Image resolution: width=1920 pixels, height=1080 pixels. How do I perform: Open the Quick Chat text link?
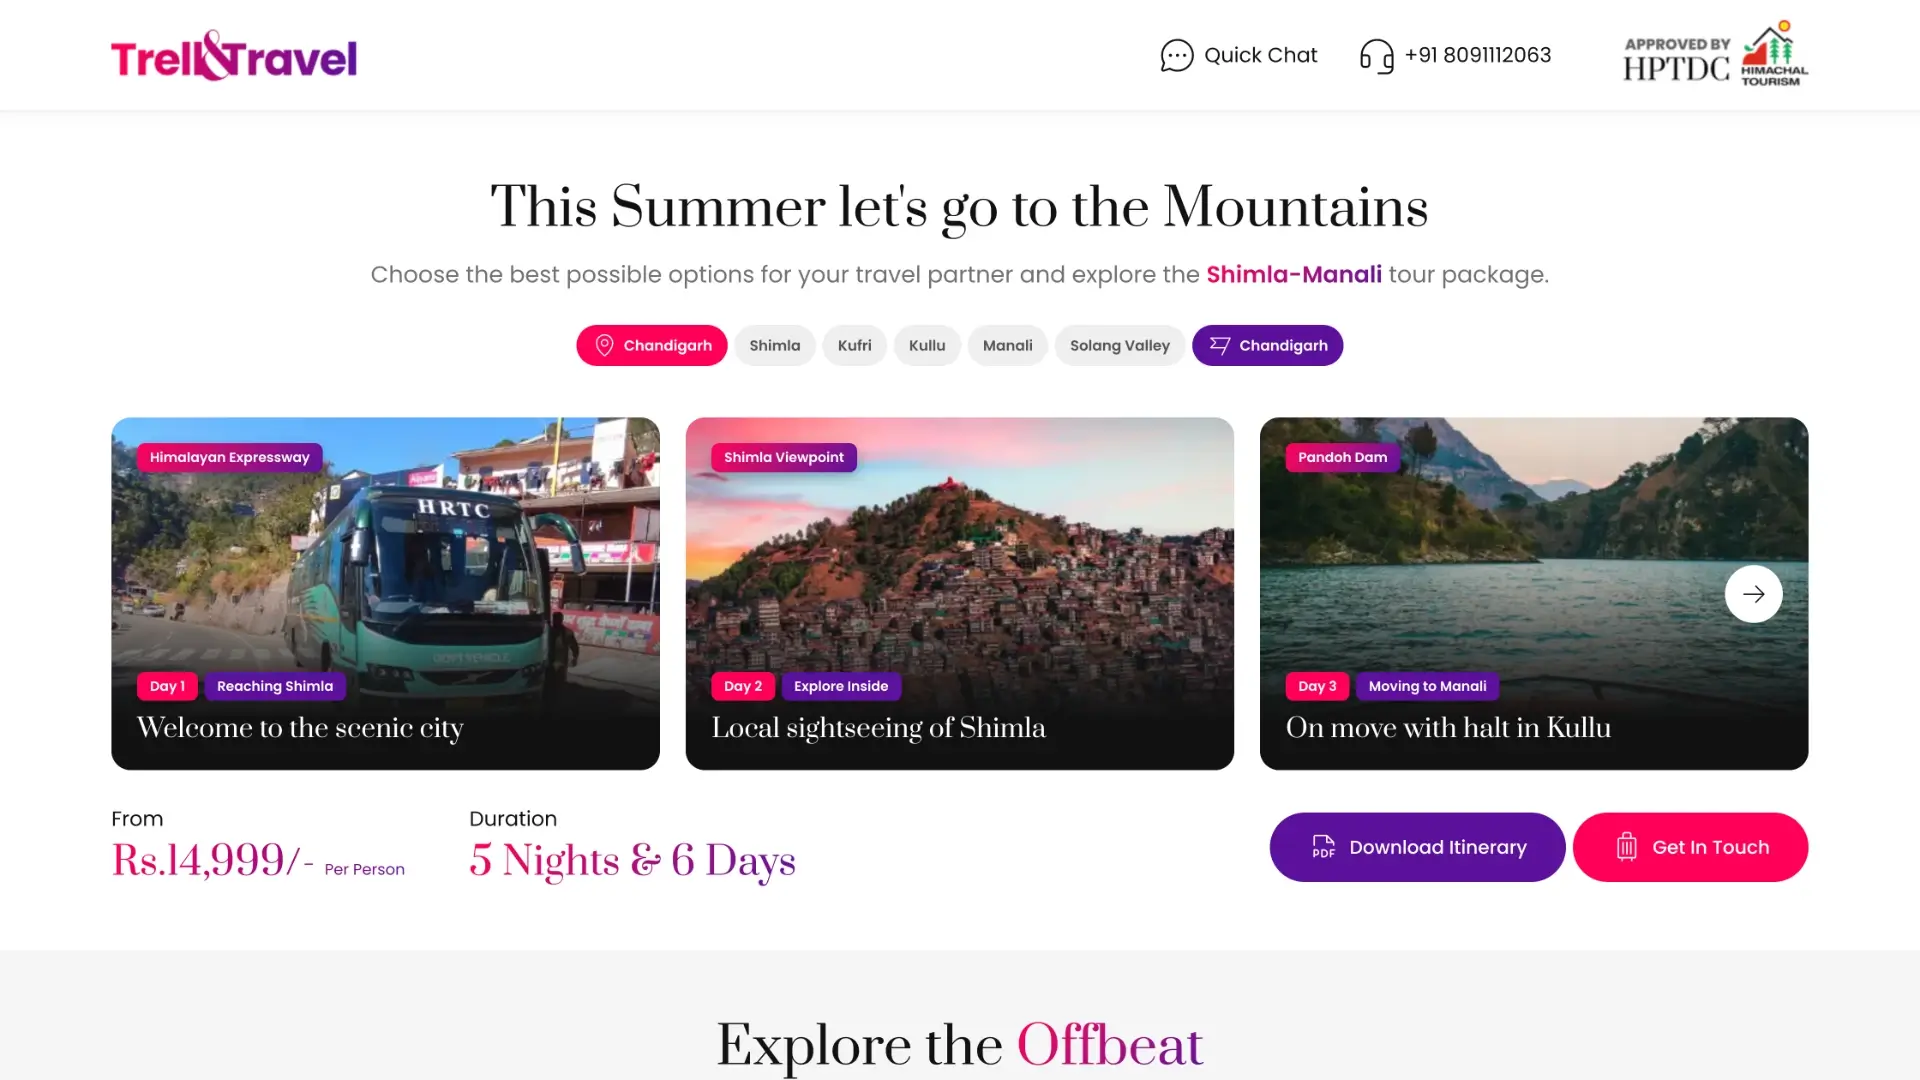[x=1260, y=55]
